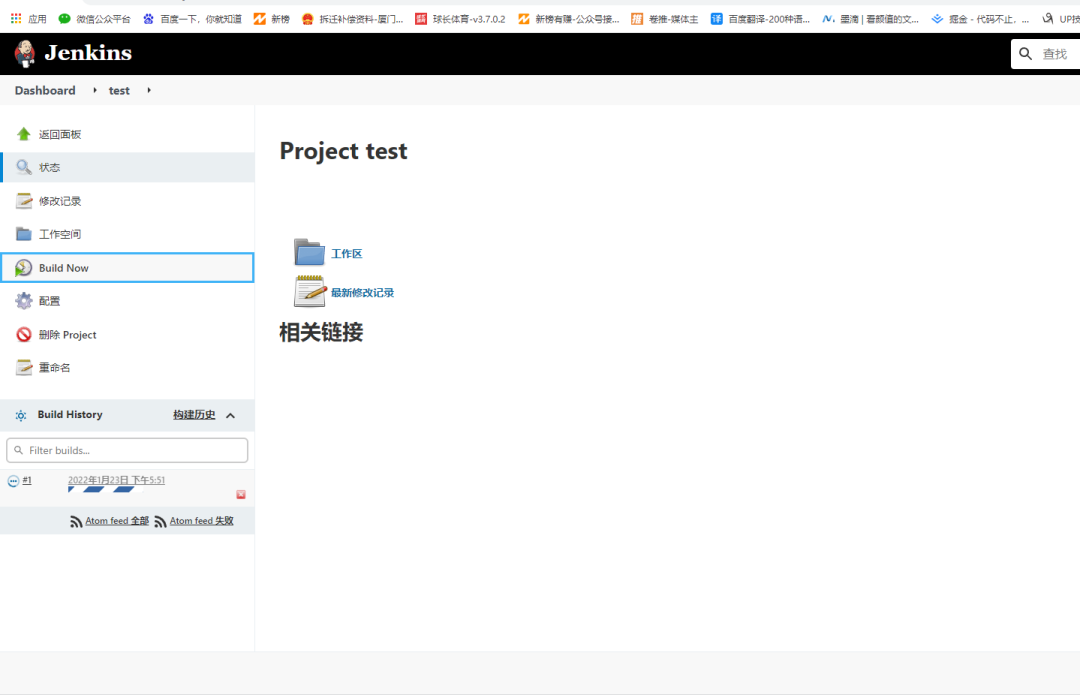
Task: Open the 最新修改记录 link
Action: [362, 293]
